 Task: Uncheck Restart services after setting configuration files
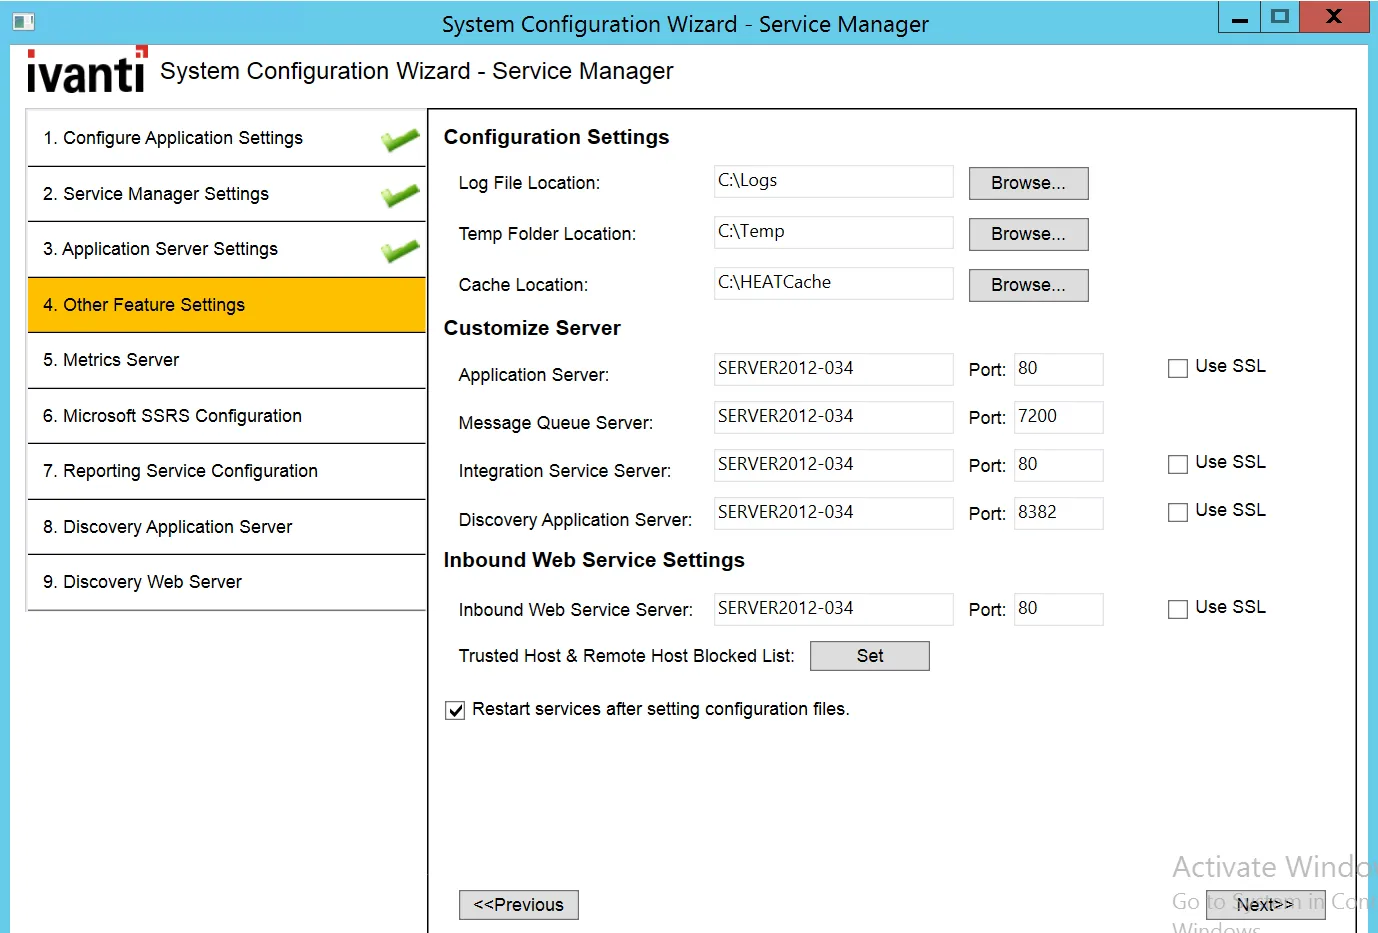pos(455,710)
